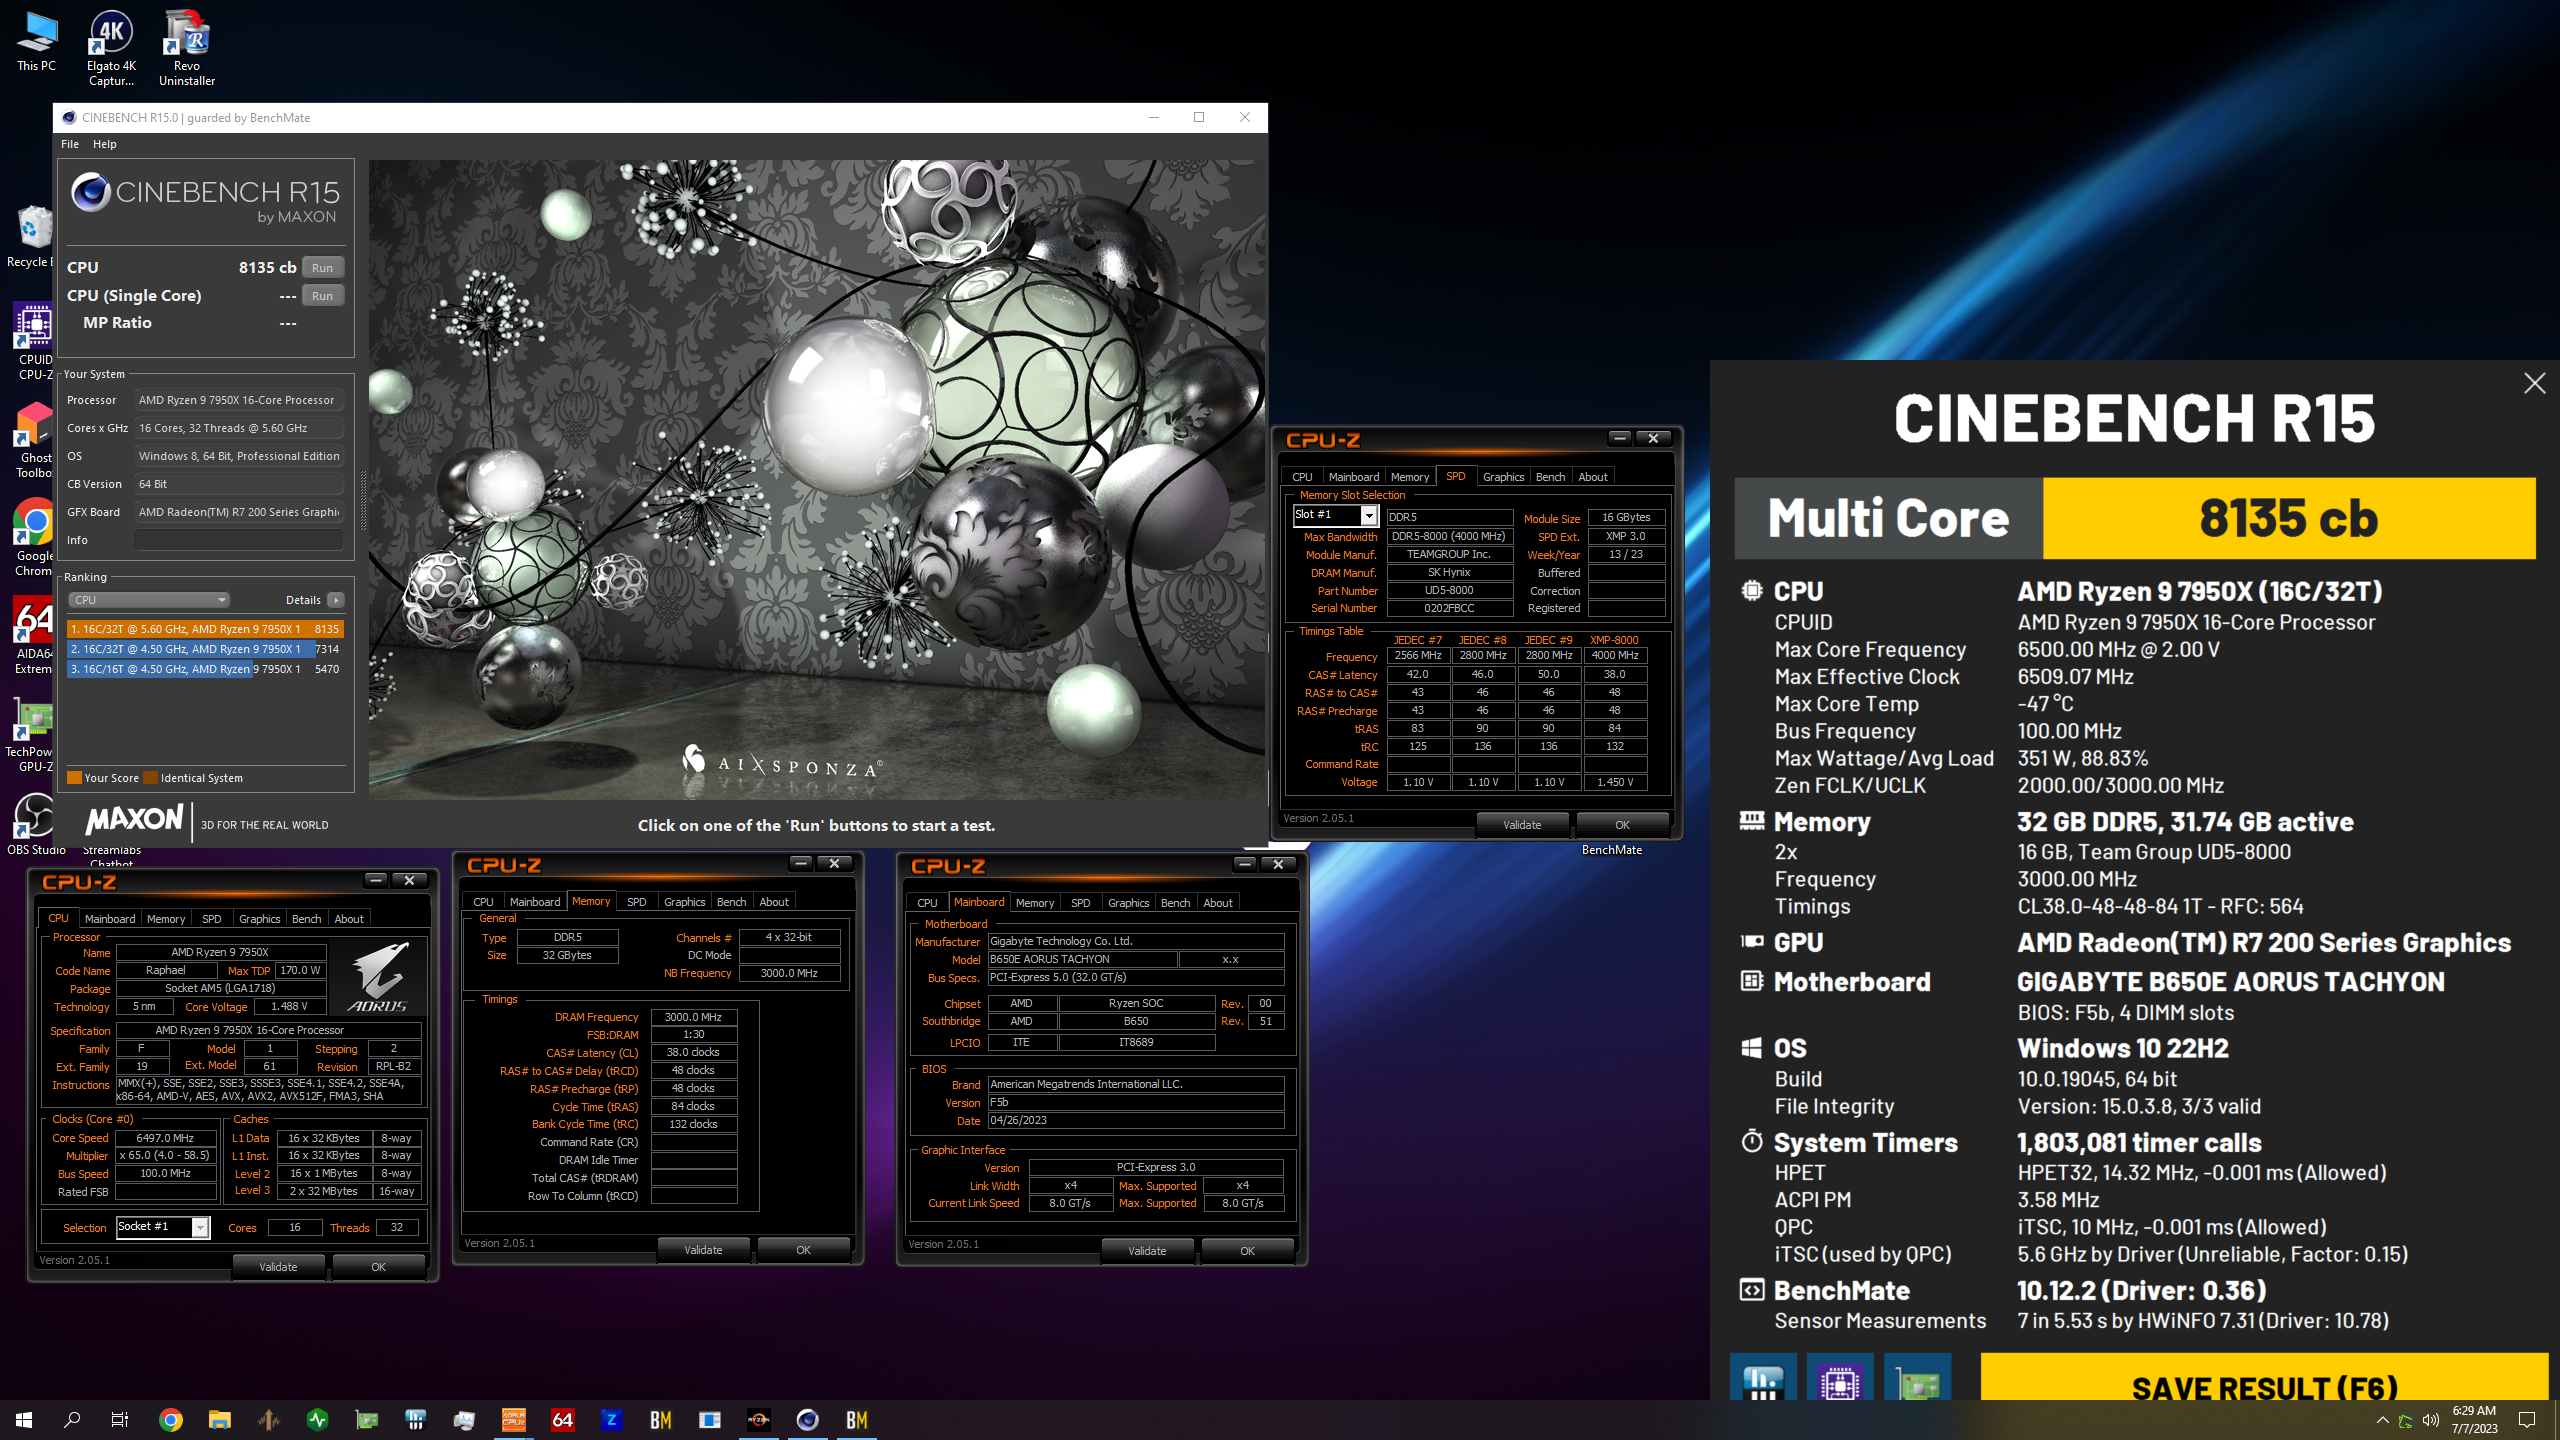Show hidden system tray icons

coord(2383,1420)
